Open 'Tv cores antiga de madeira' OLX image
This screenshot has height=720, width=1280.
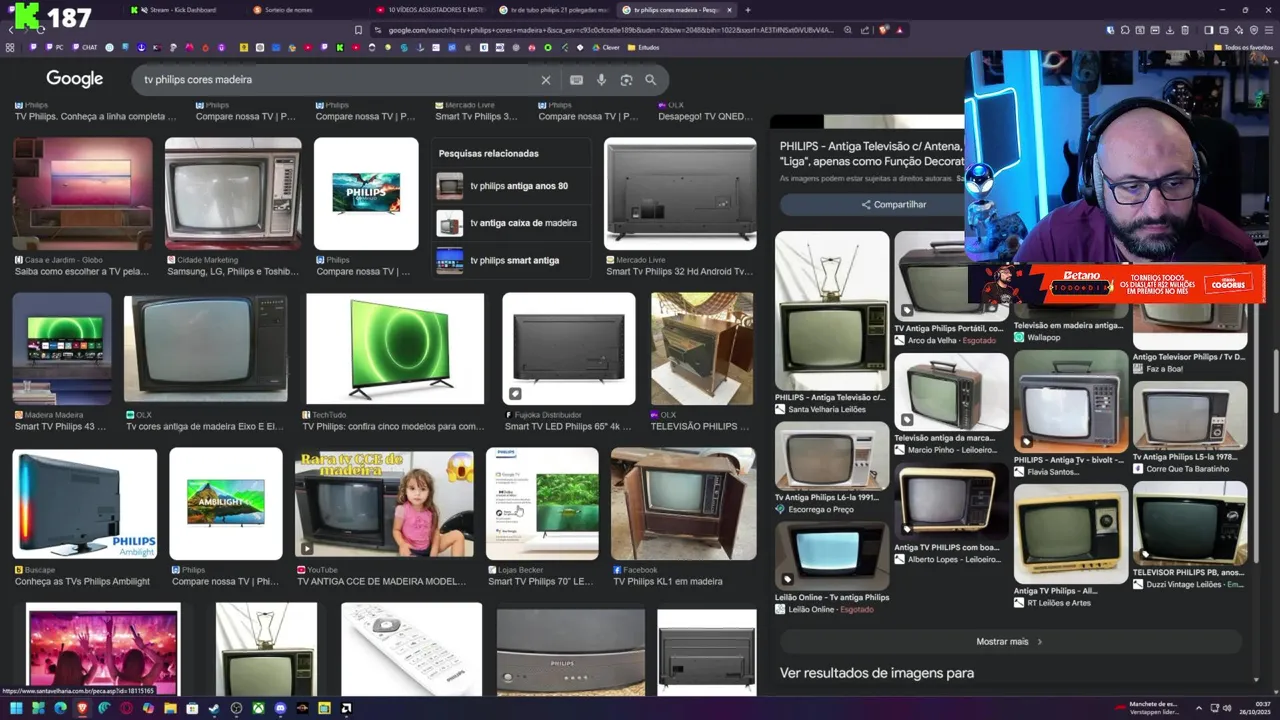pyautogui.click(x=206, y=349)
